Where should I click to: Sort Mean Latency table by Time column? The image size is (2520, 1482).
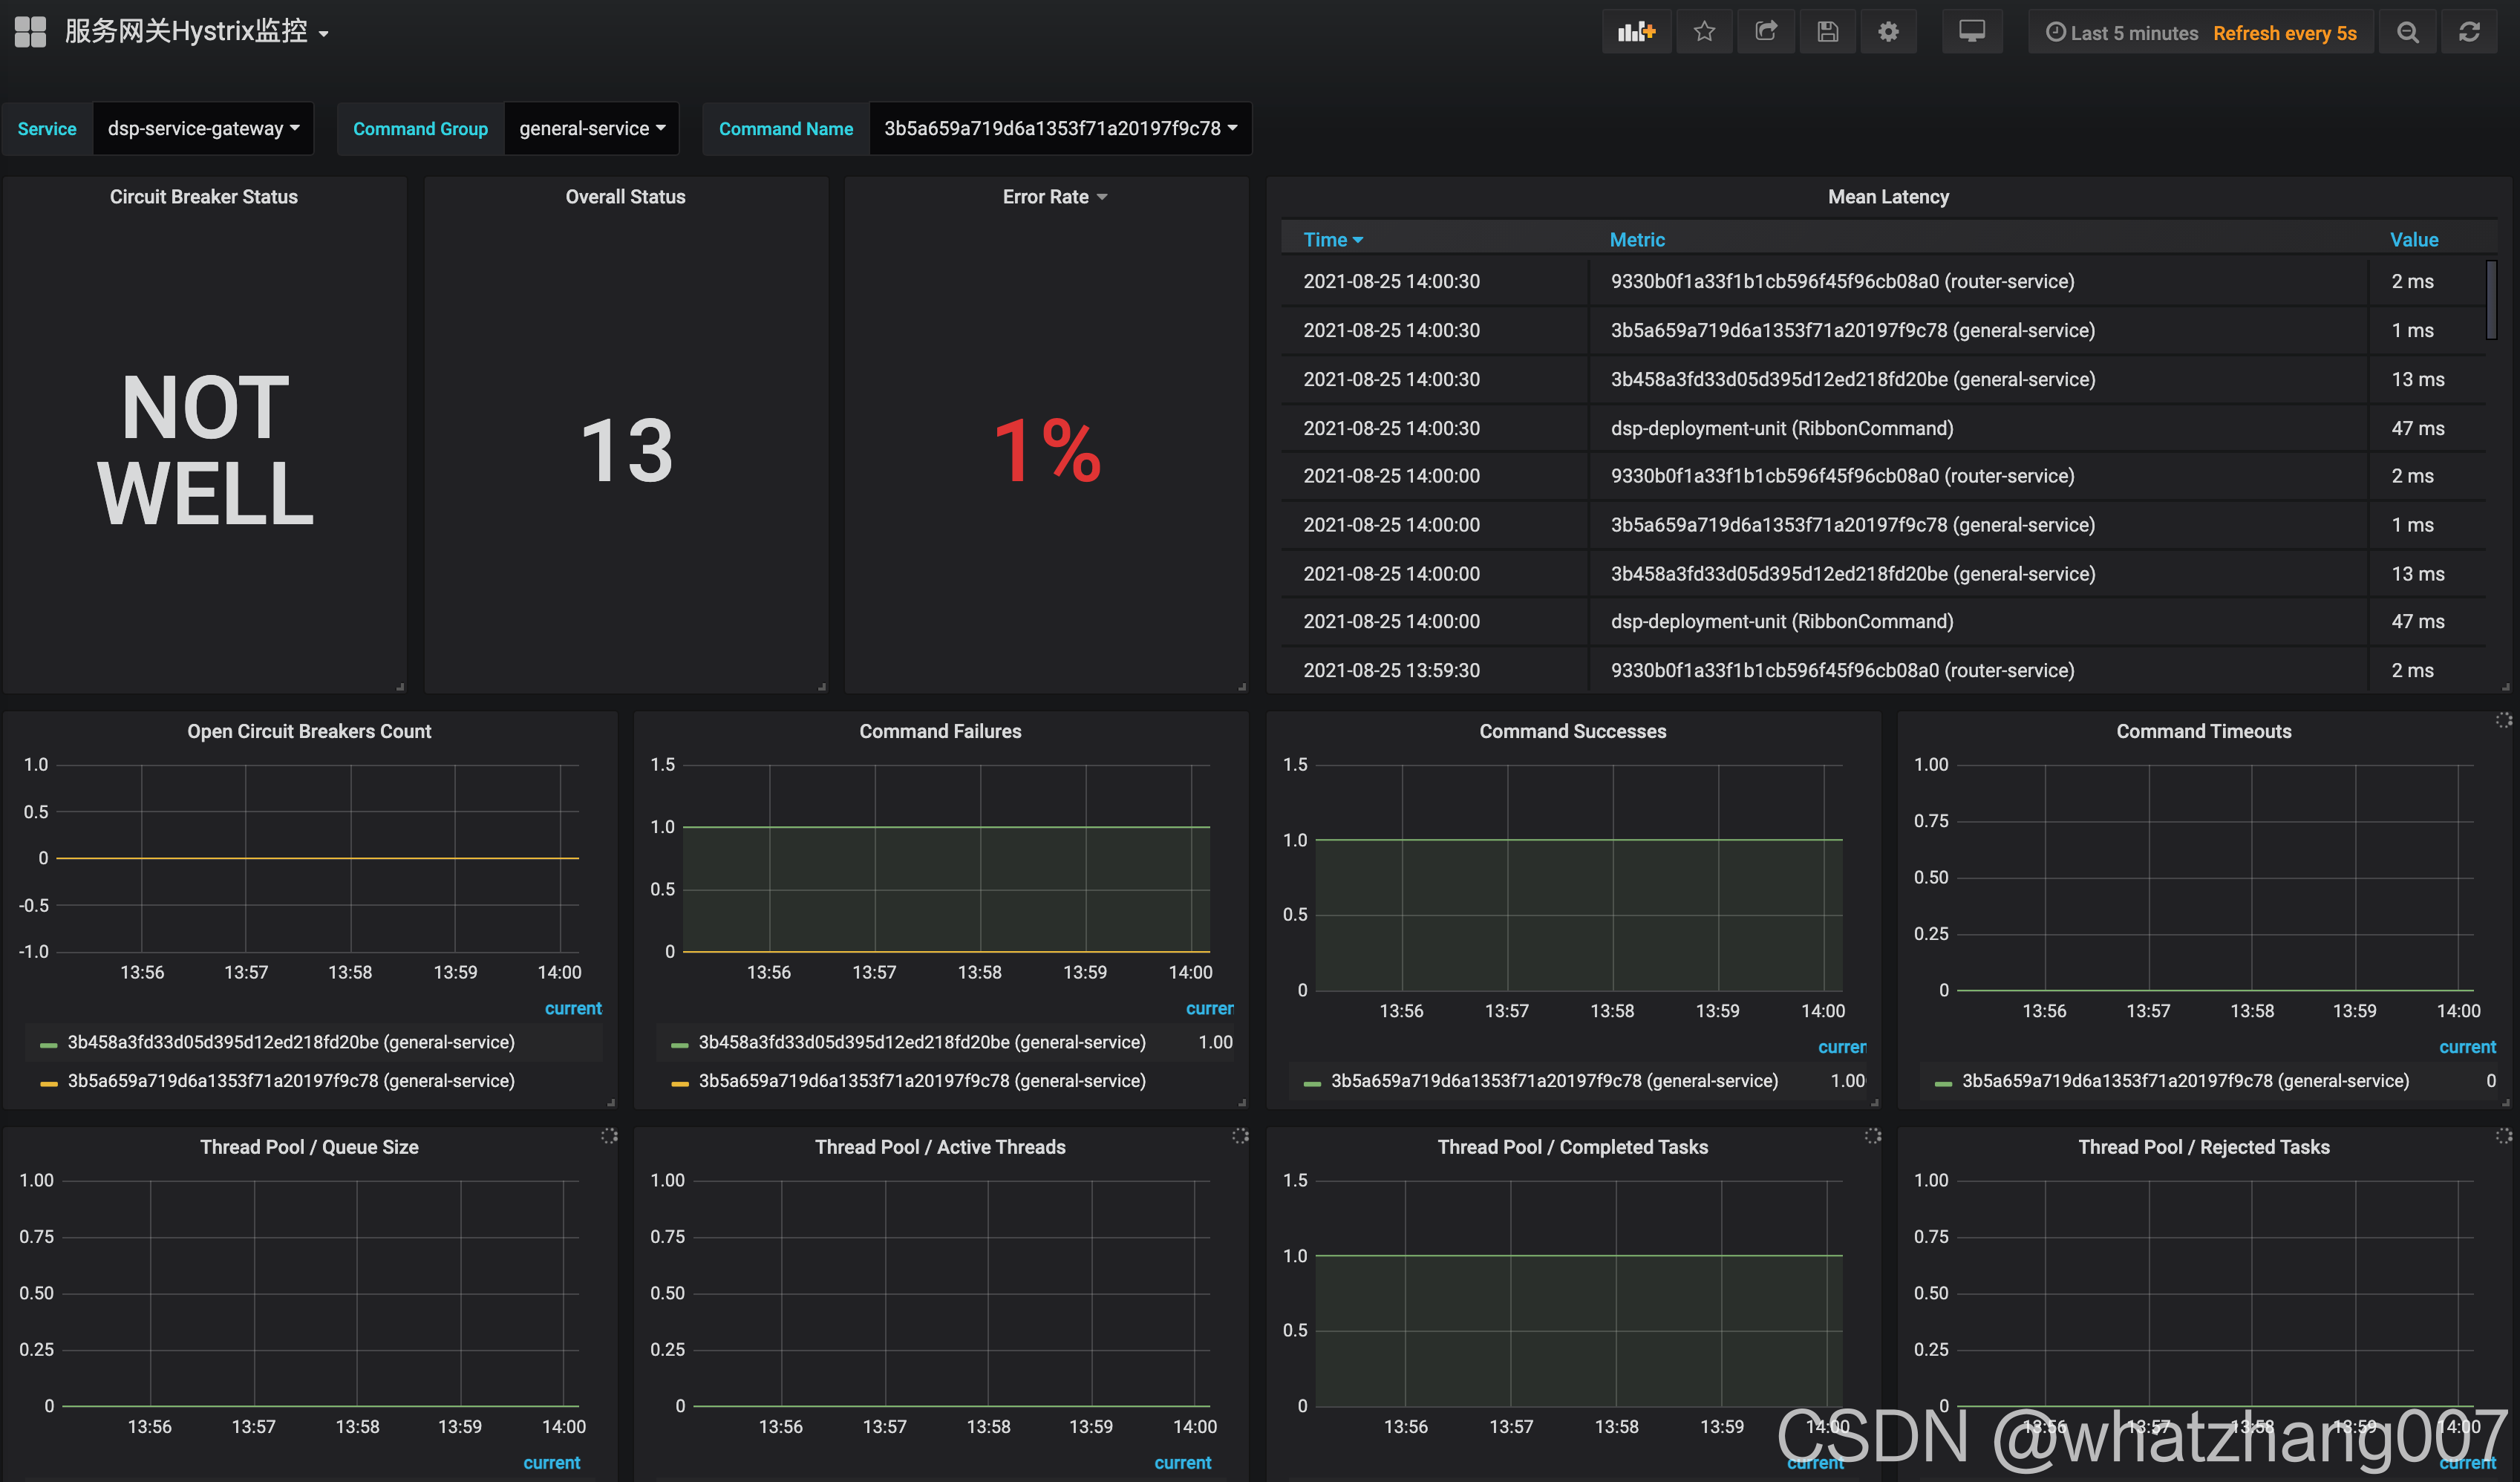coord(1332,240)
